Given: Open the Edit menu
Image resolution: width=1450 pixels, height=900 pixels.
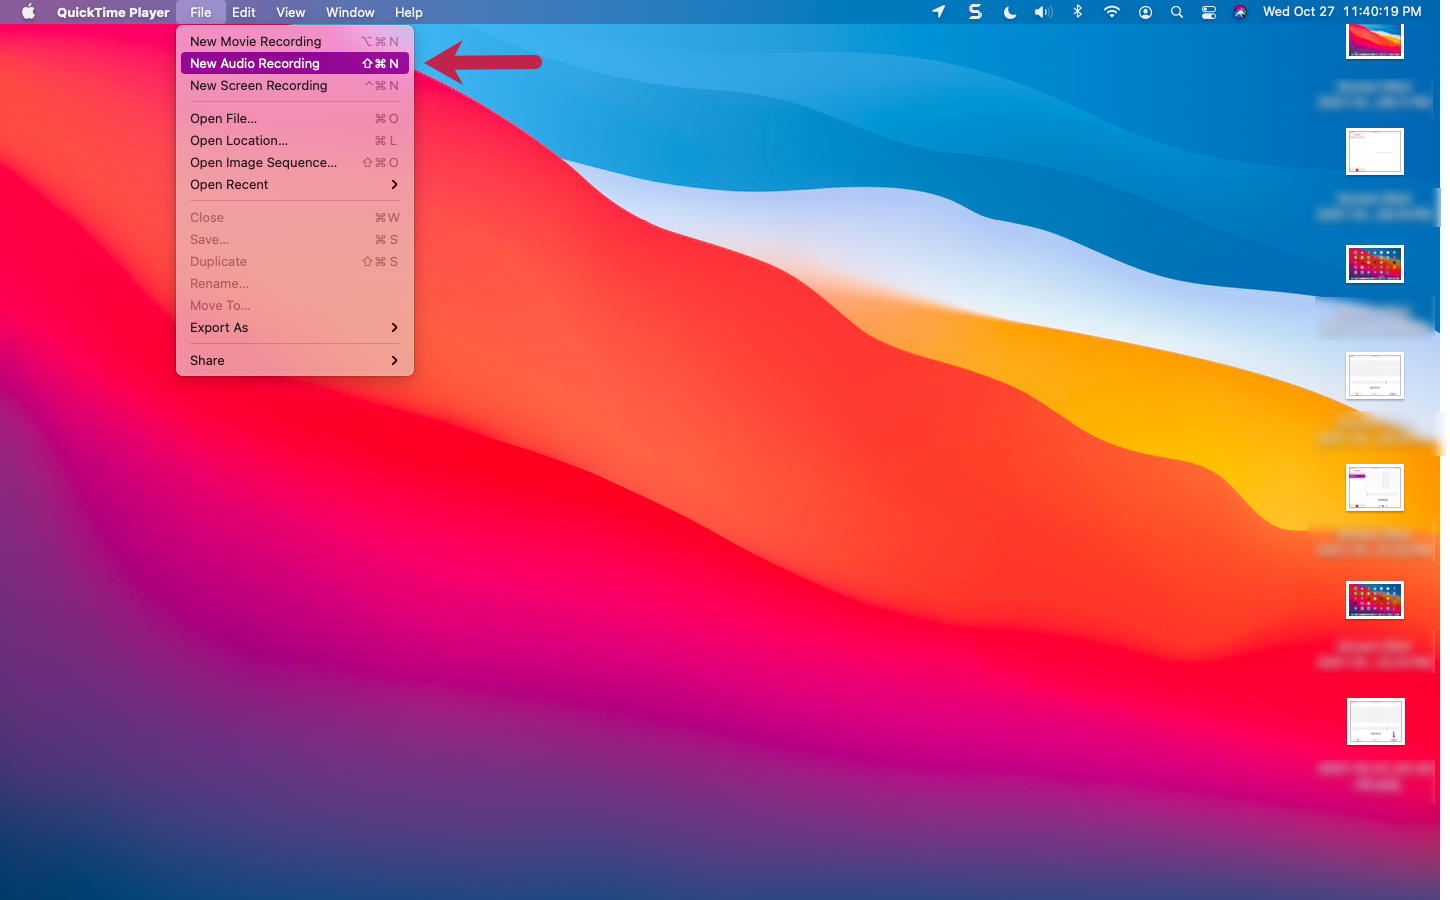Looking at the screenshot, I should (x=243, y=12).
